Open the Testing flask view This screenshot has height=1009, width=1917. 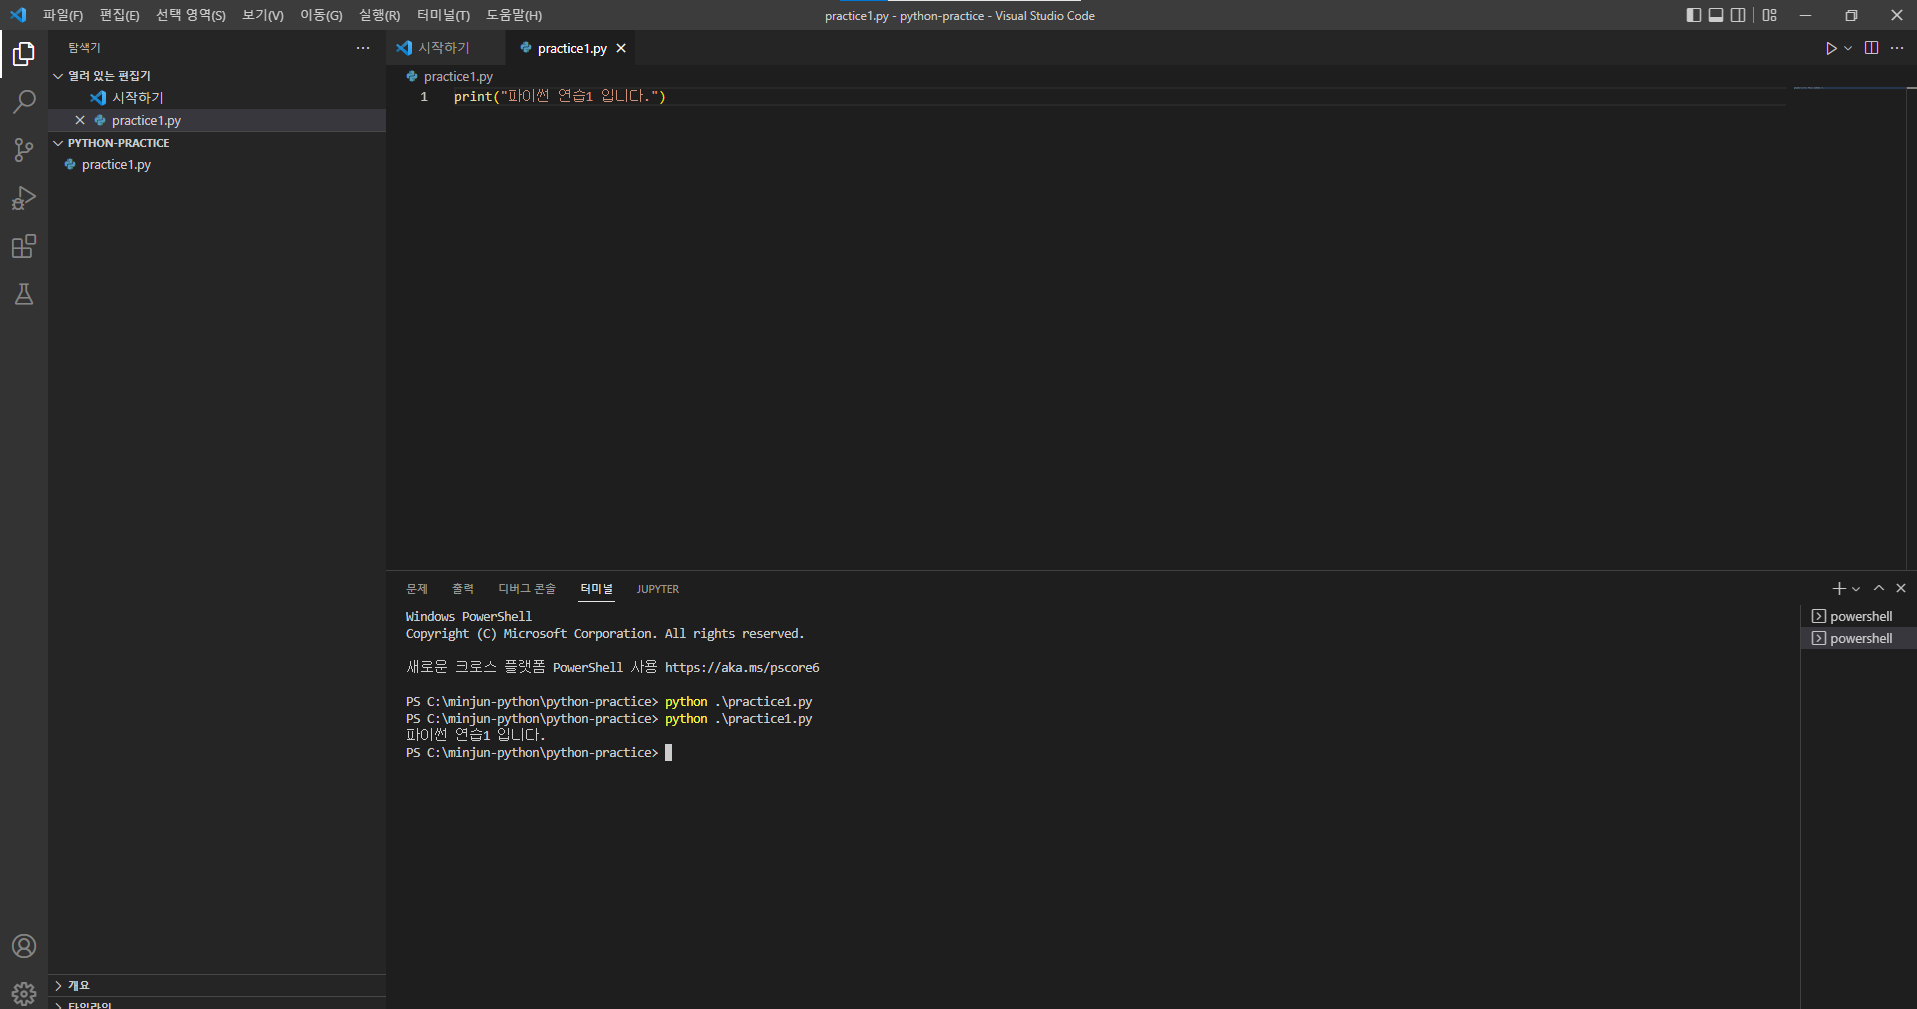(24, 294)
